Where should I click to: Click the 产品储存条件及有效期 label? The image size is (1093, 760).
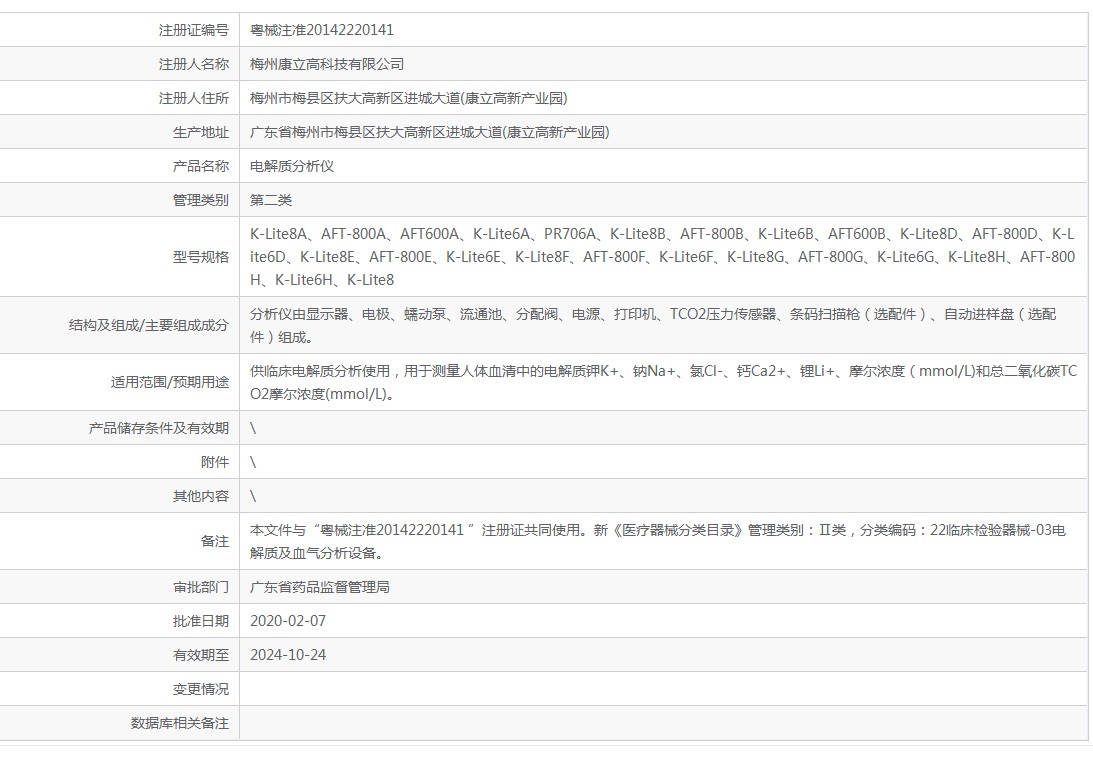[158, 428]
